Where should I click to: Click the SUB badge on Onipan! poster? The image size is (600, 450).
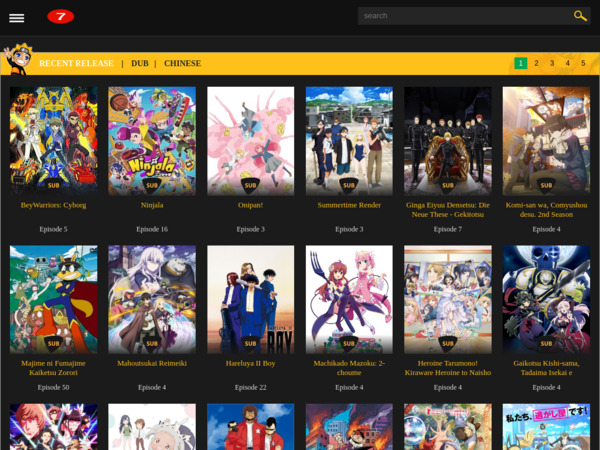pyautogui.click(x=251, y=186)
